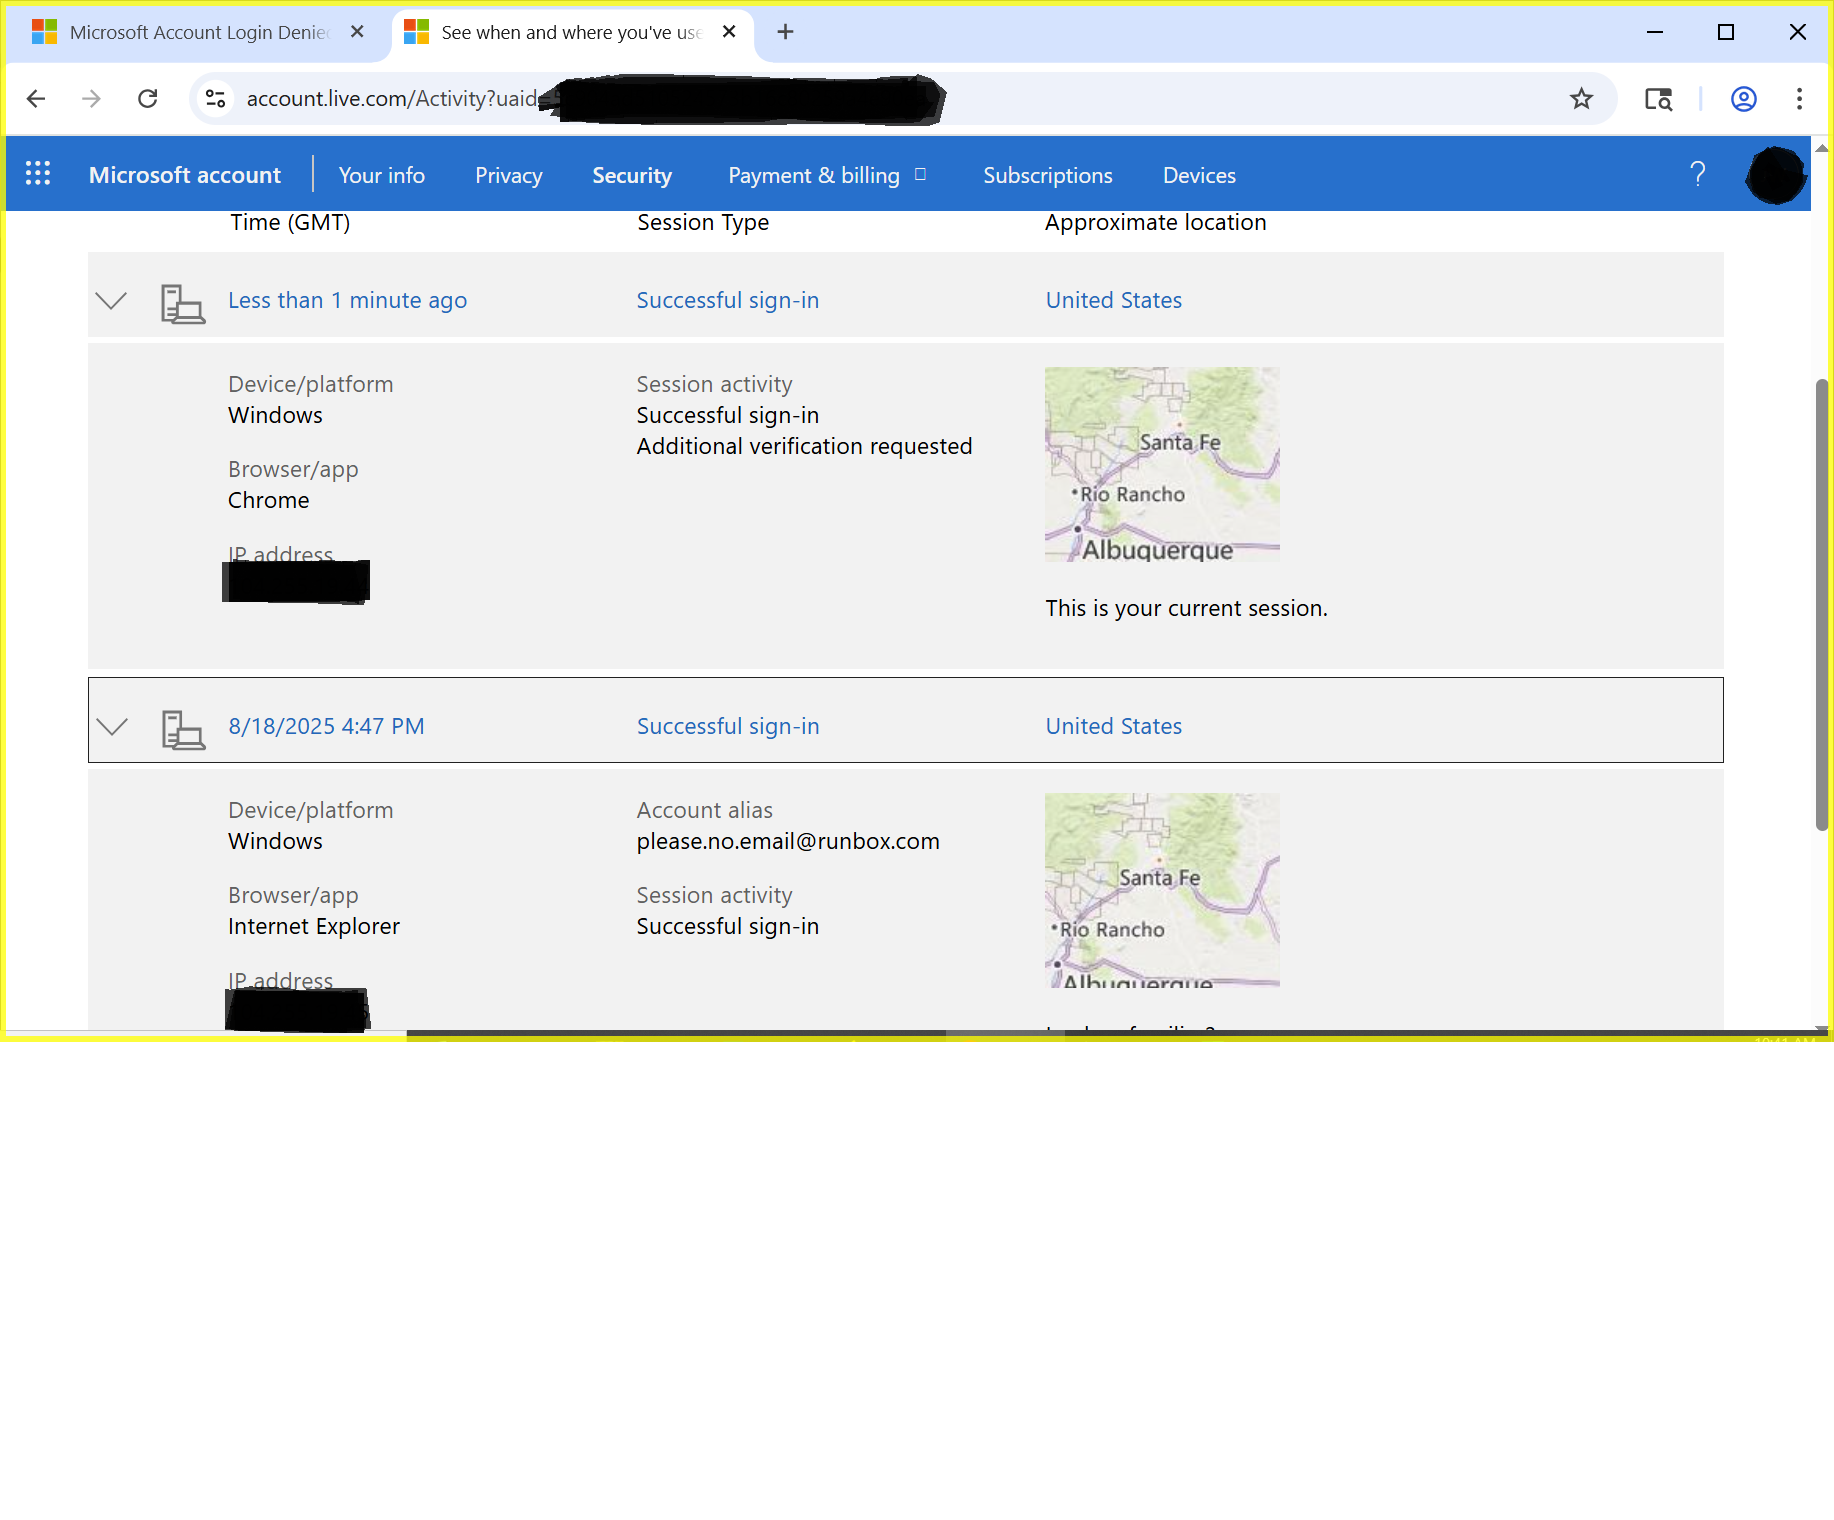Click the Account alias label
Viewport: 1834px width, 1520px height.
click(705, 810)
